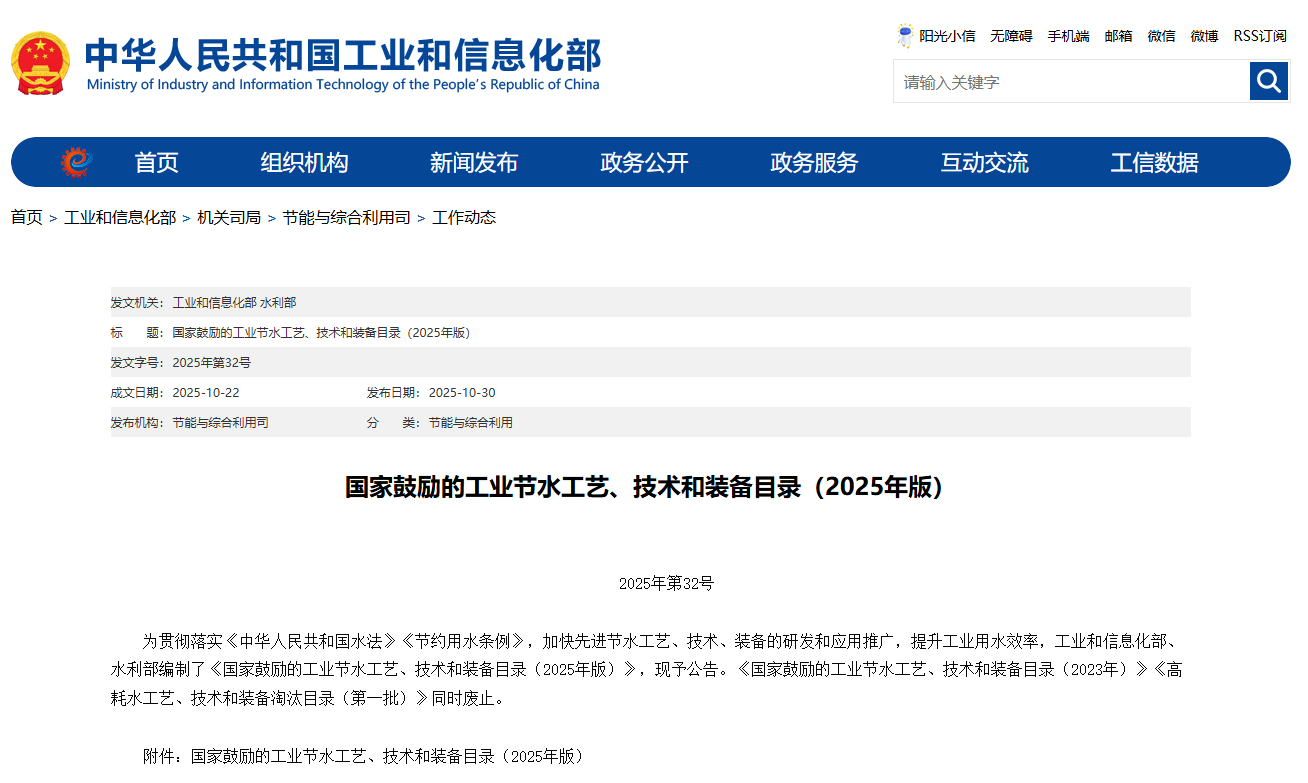Navigate to 互动交流 section

click(x=984, y=163)
